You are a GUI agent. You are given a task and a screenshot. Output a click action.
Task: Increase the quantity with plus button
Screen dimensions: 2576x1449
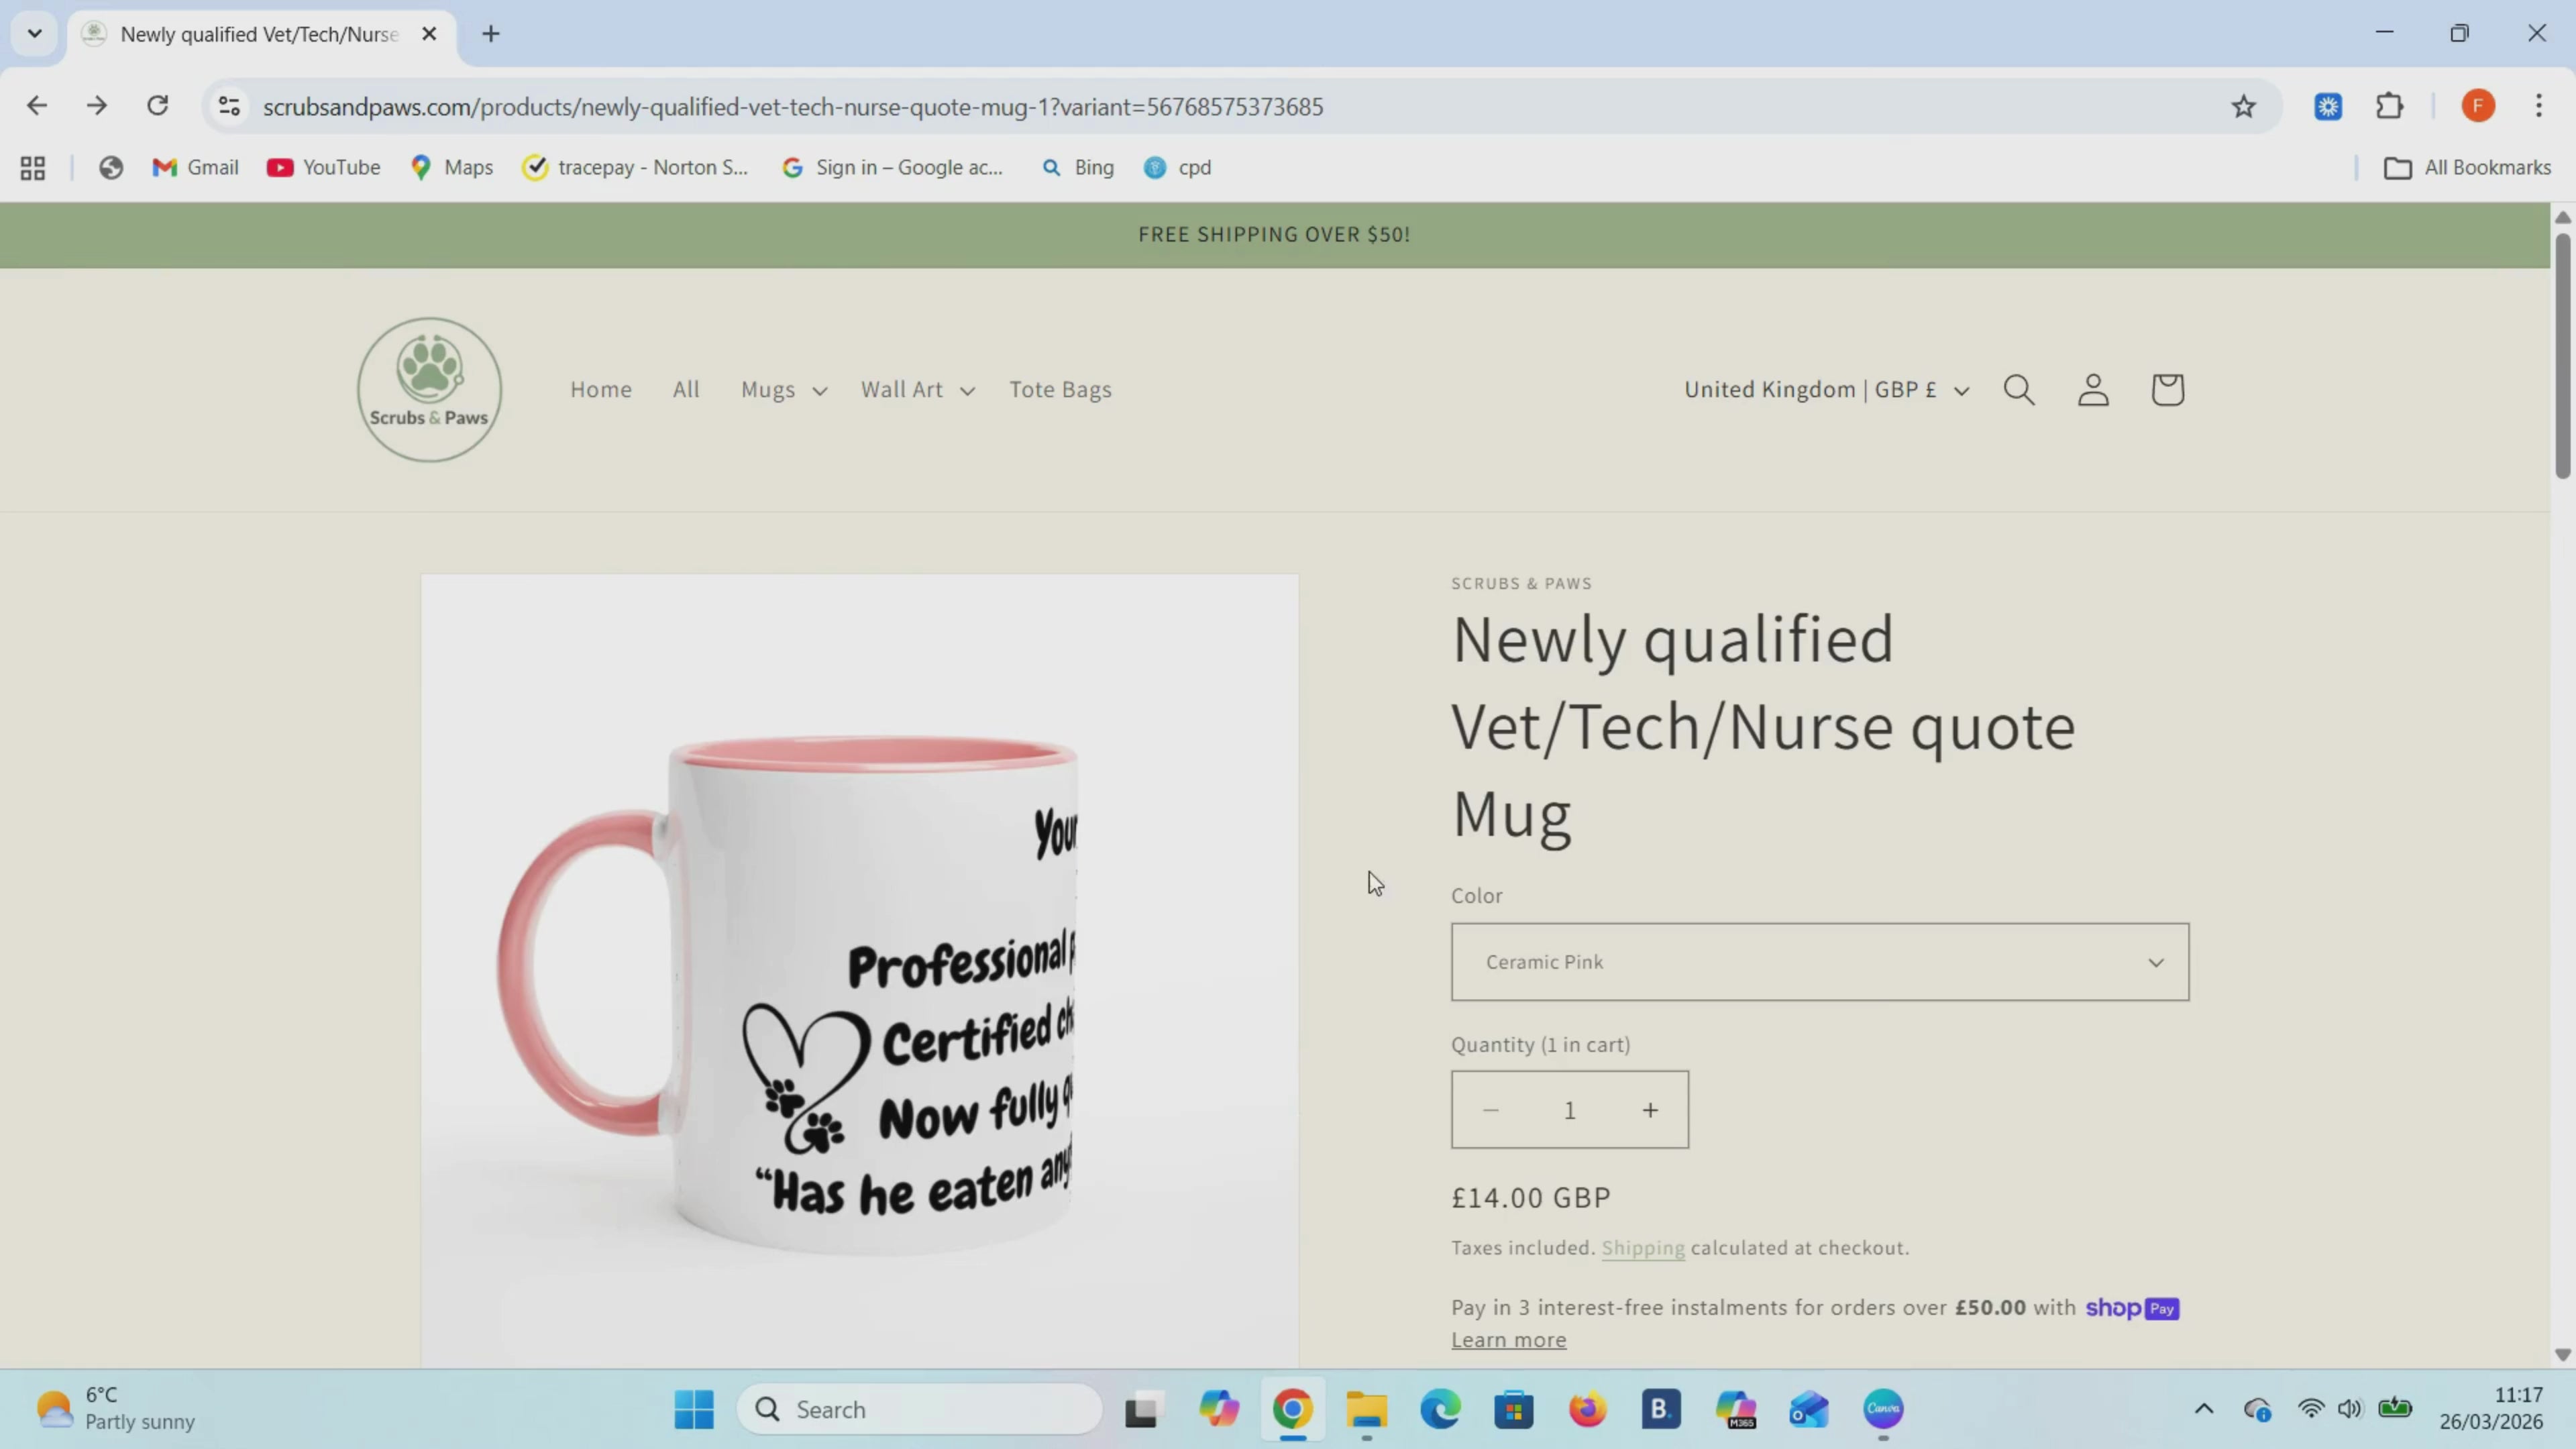coord(1650,1110)
